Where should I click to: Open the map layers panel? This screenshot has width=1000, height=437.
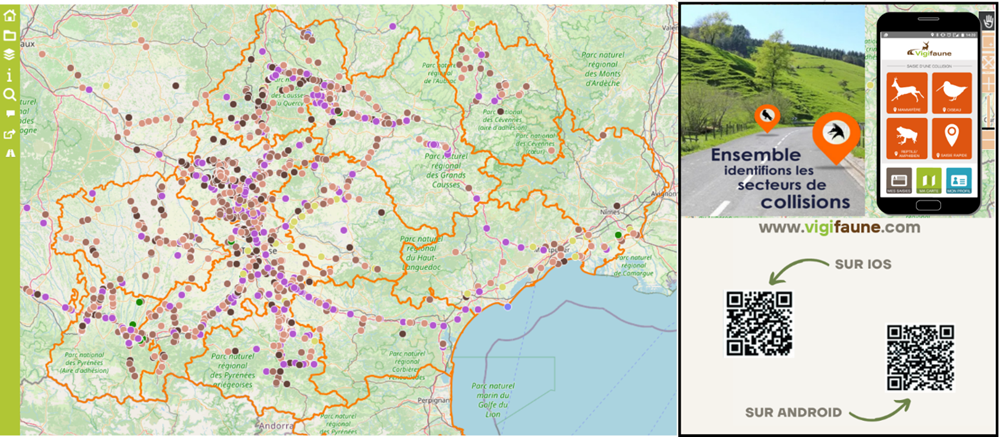[9, 54]
